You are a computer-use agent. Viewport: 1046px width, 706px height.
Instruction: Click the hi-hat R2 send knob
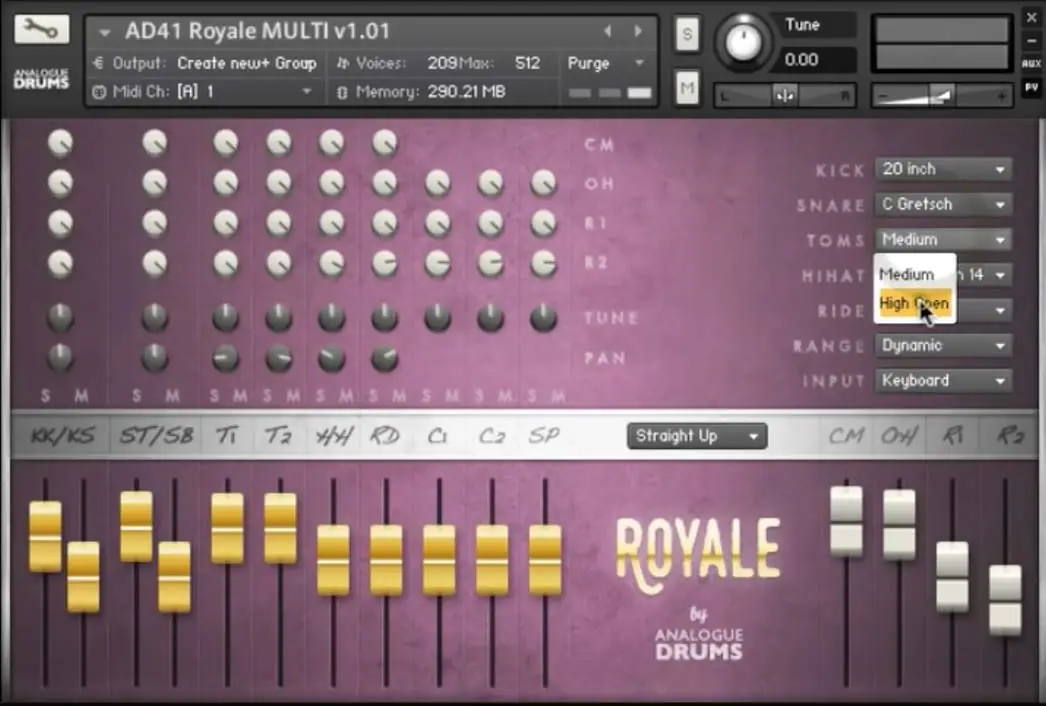click(x=332, y=264)
